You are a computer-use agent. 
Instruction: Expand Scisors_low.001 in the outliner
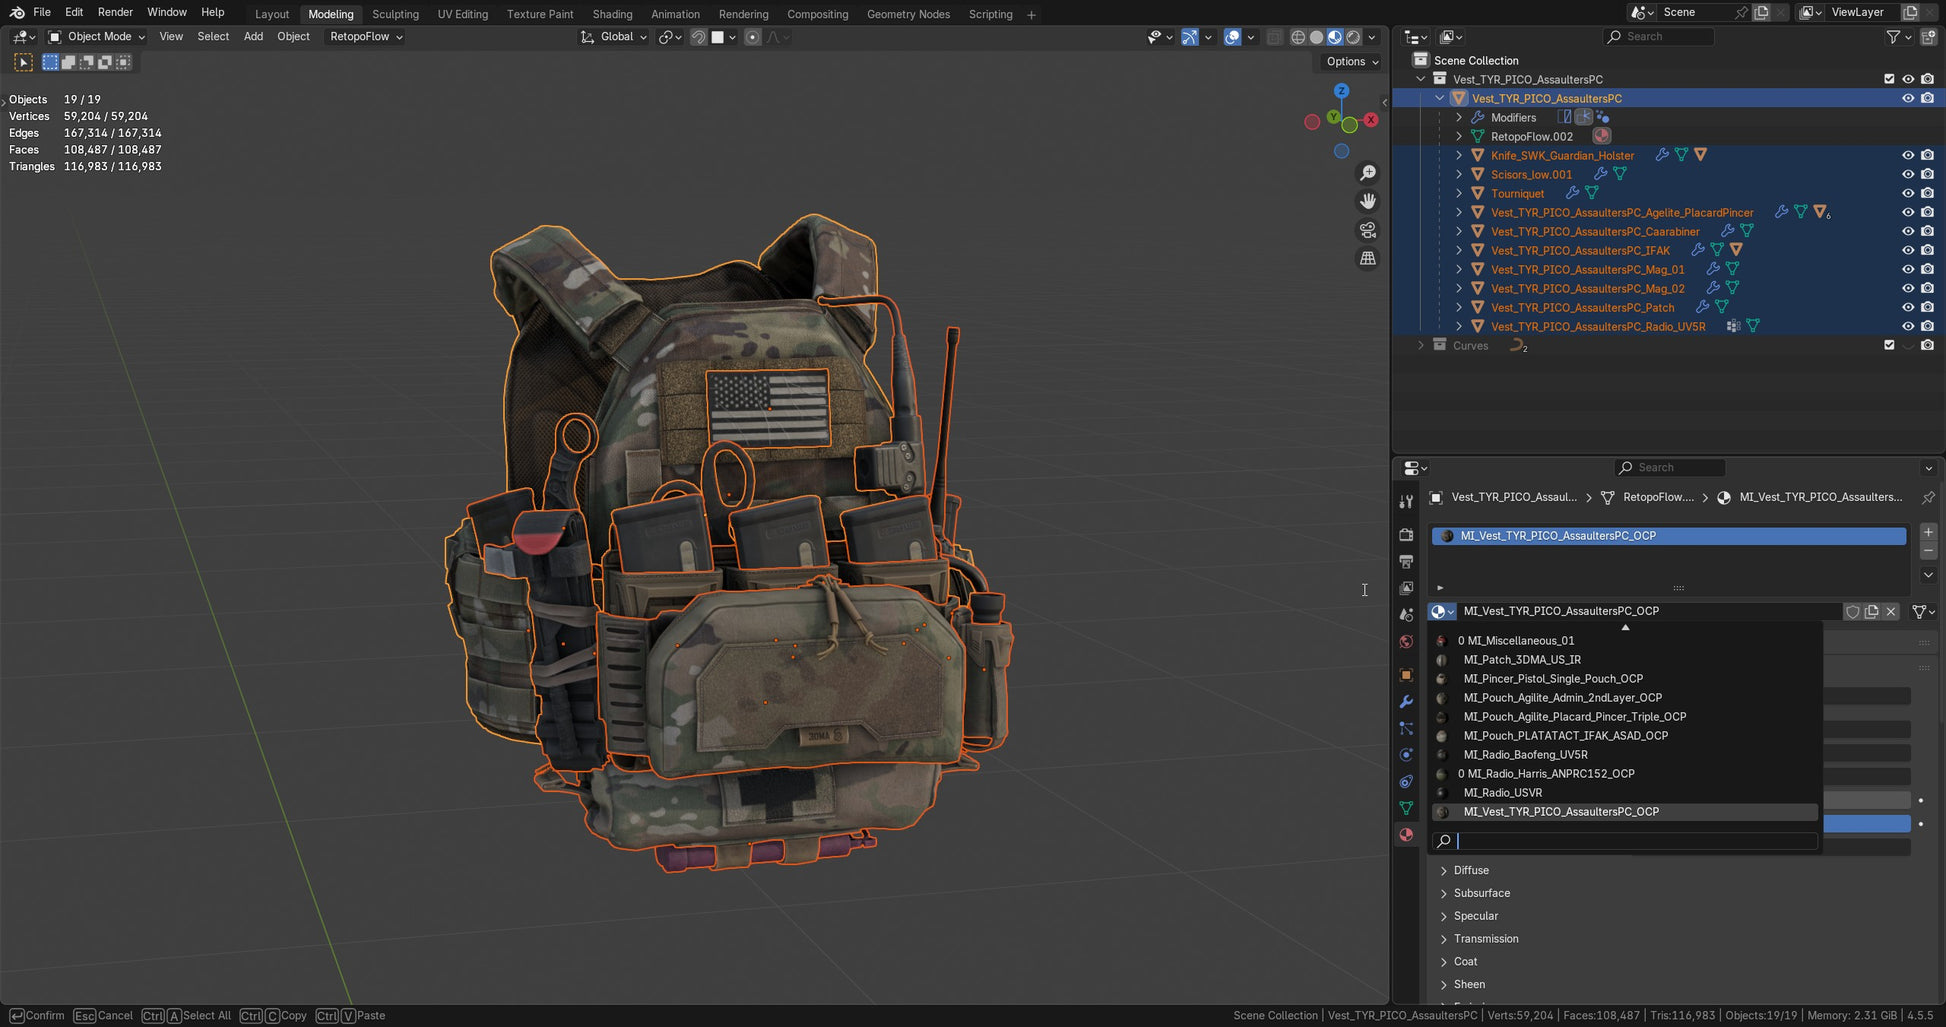click(x=1459, y=175)
